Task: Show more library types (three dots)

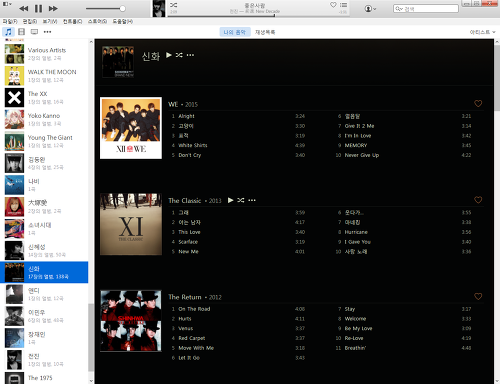Action: [x=47, y=32]
